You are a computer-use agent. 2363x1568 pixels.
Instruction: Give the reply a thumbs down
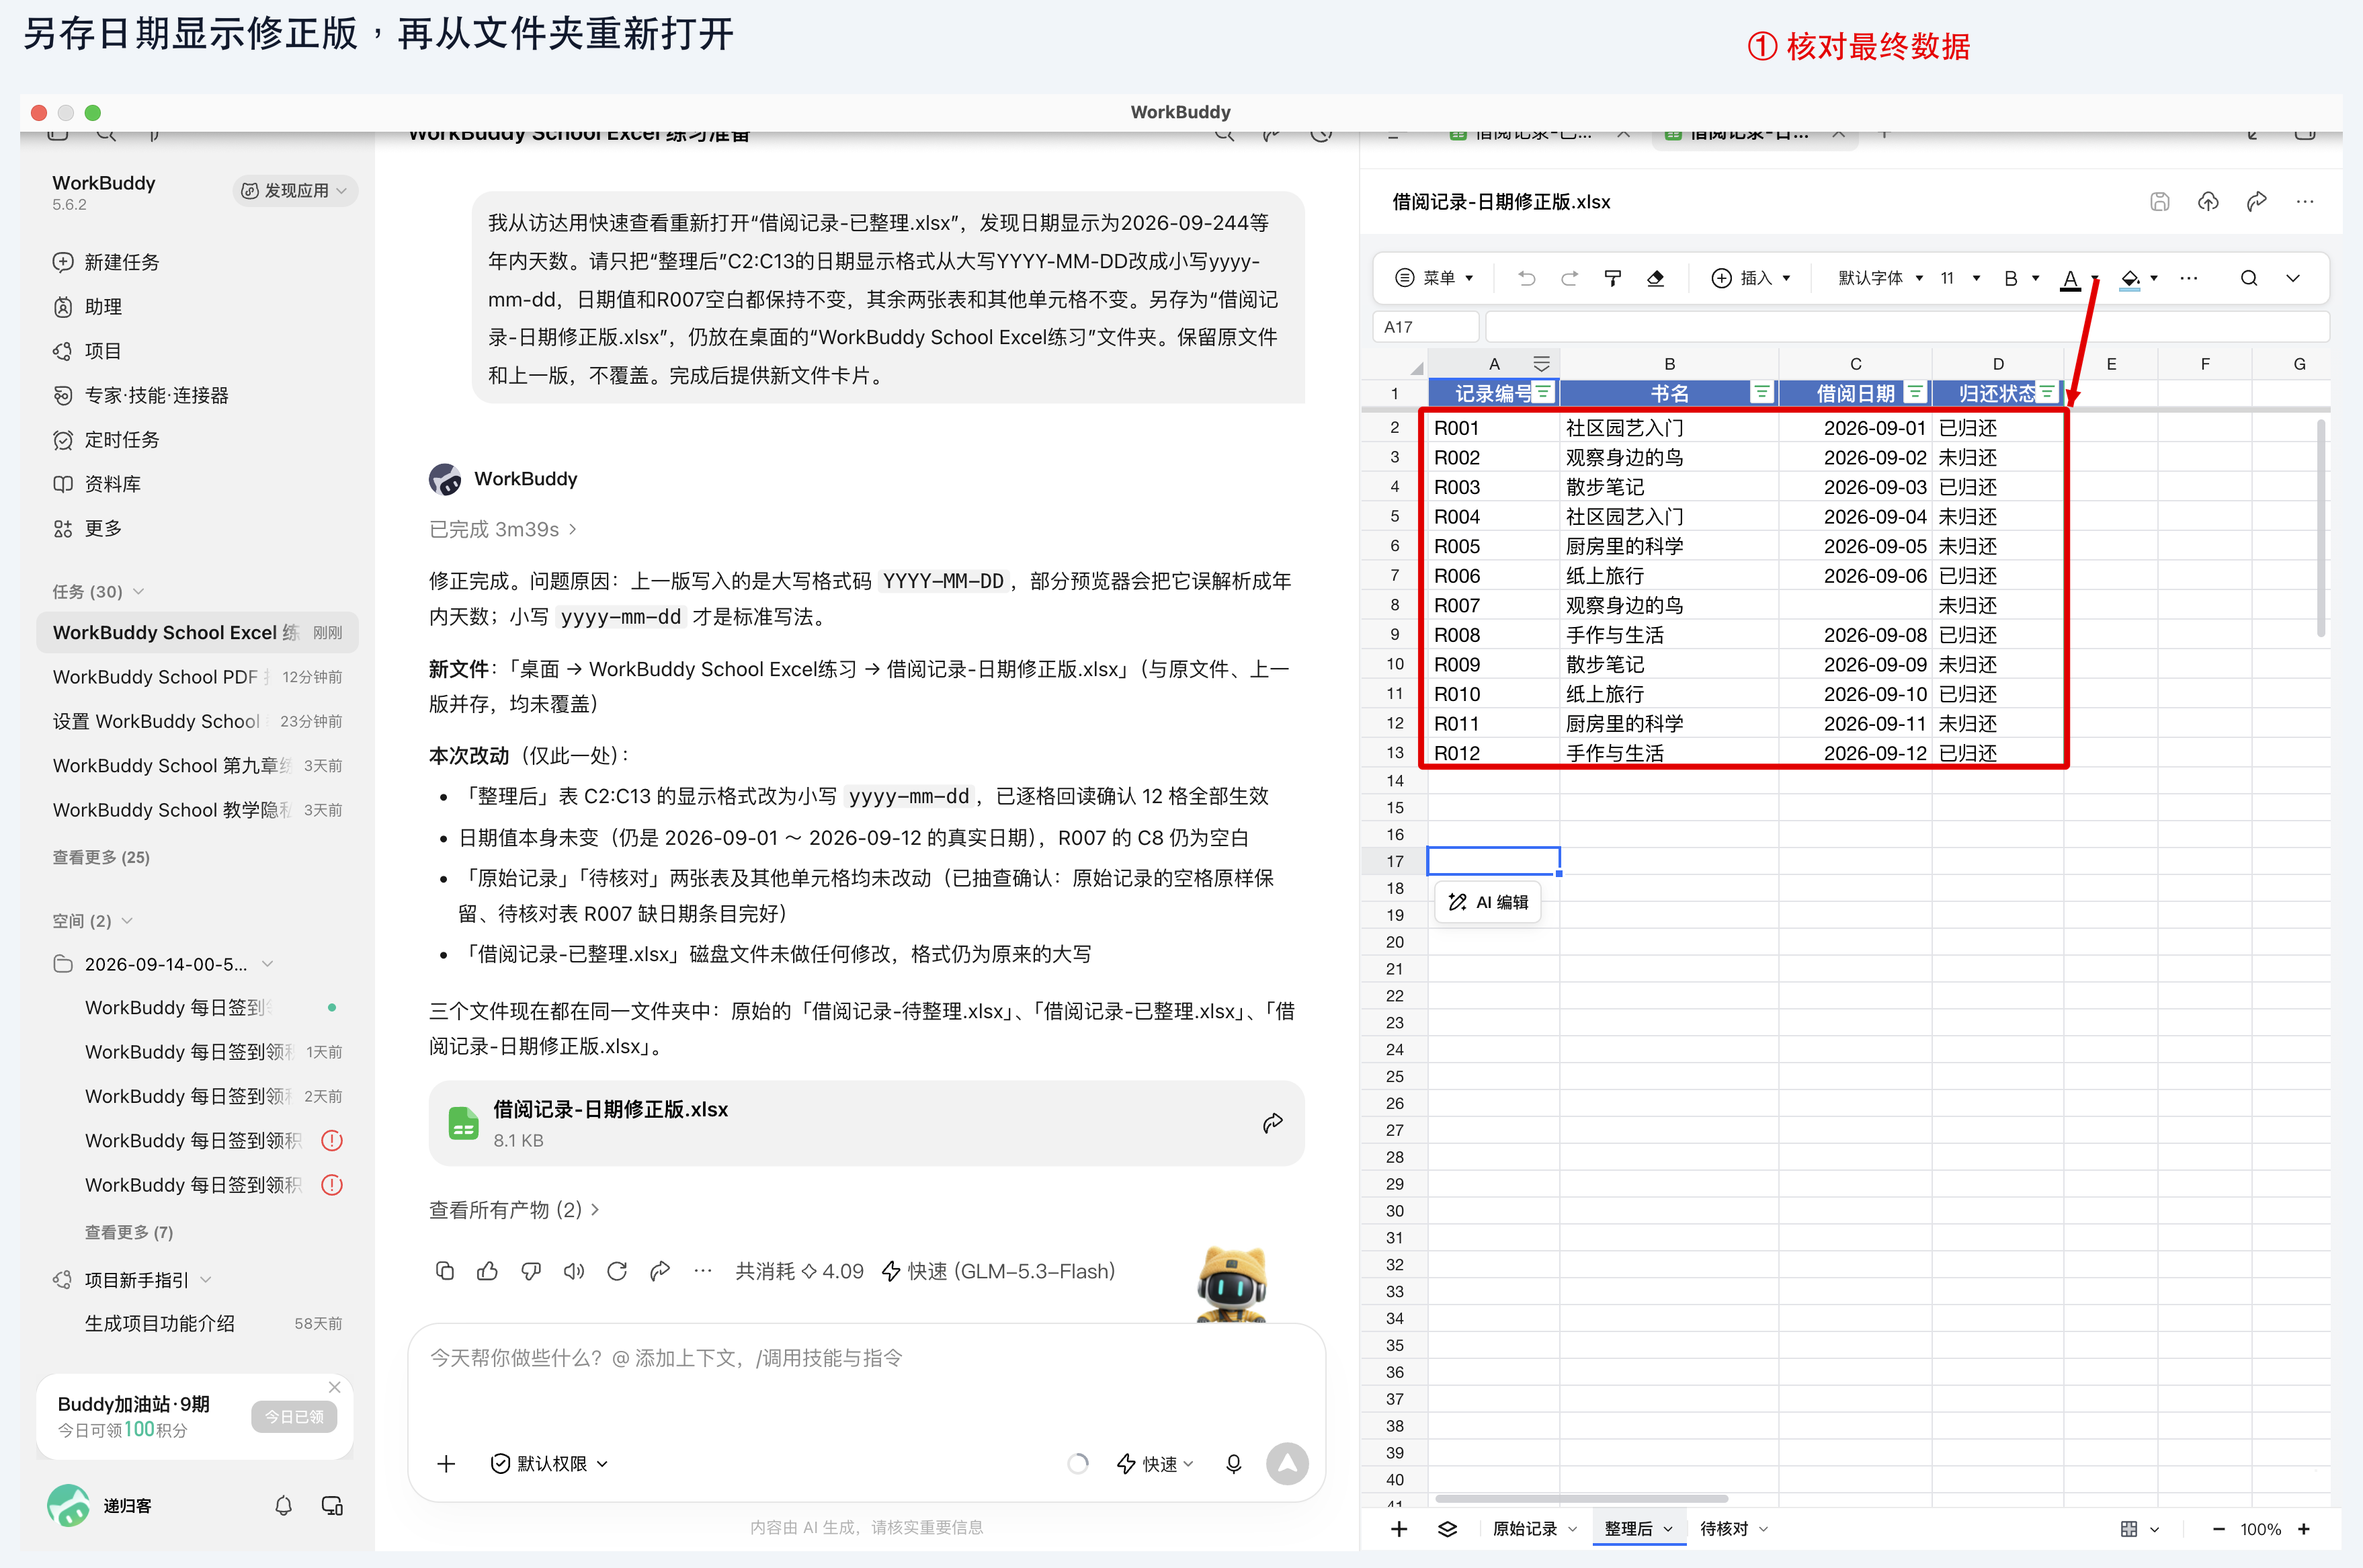click(x=531, y=1271)
